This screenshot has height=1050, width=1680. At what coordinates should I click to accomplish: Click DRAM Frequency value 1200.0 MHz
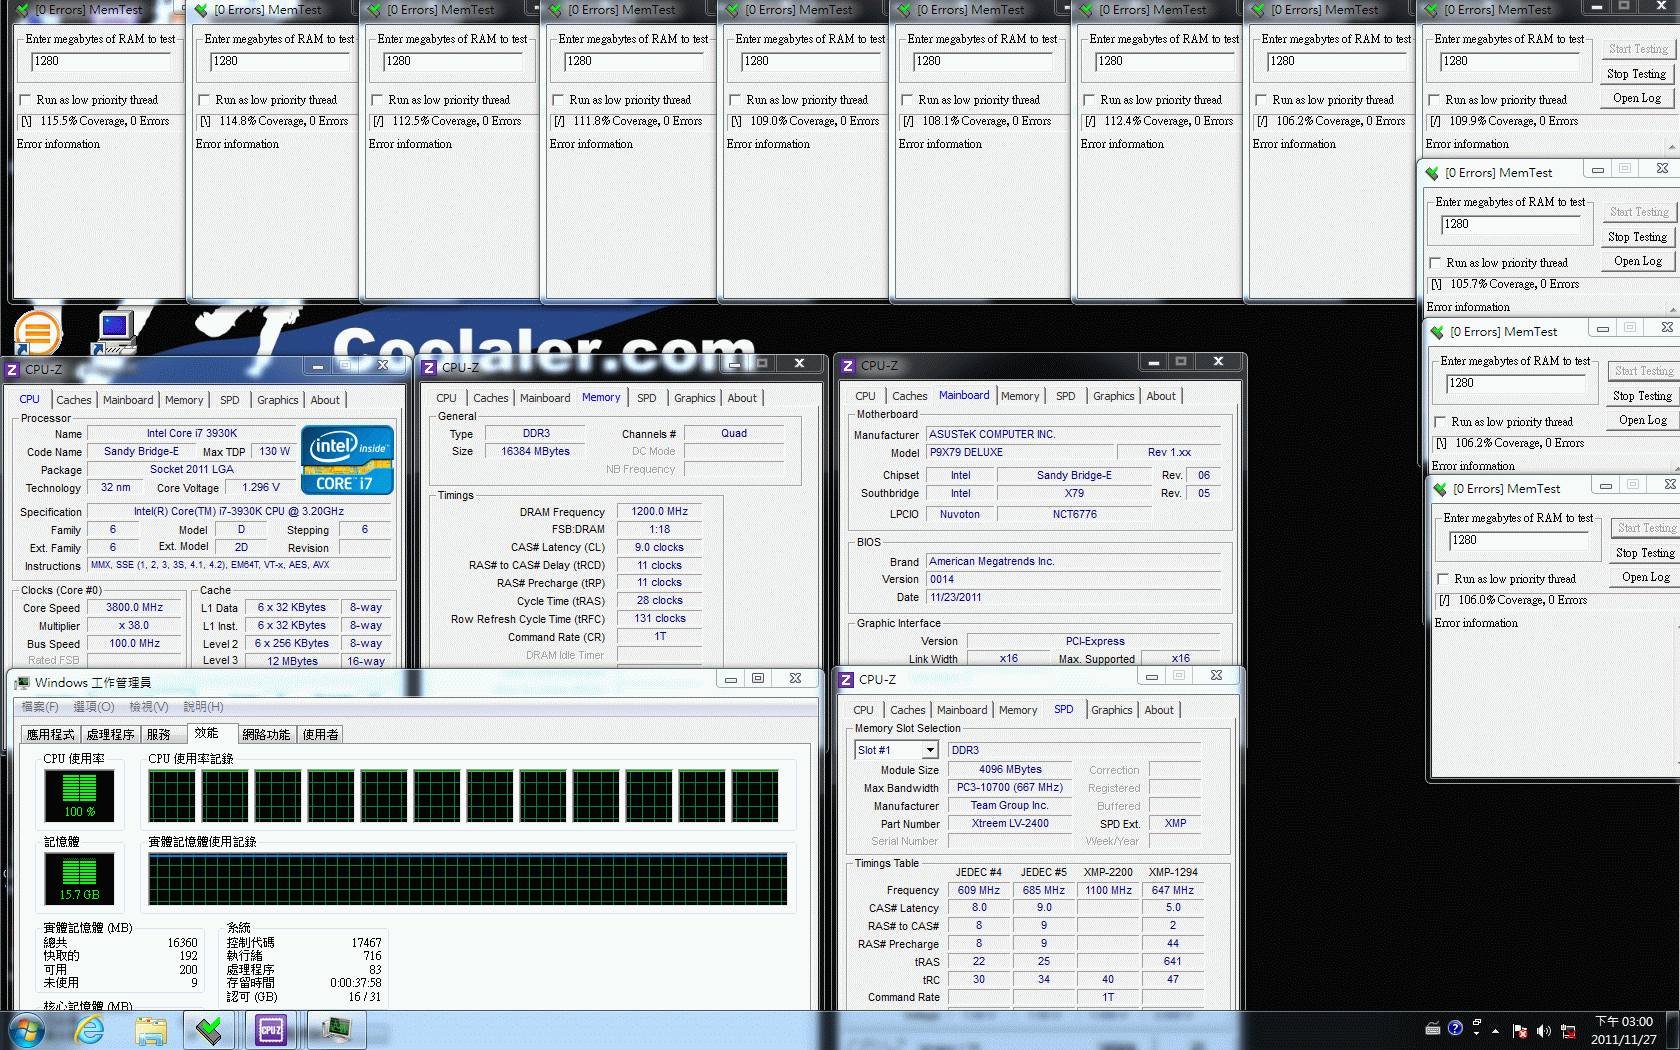click(660, 511)
